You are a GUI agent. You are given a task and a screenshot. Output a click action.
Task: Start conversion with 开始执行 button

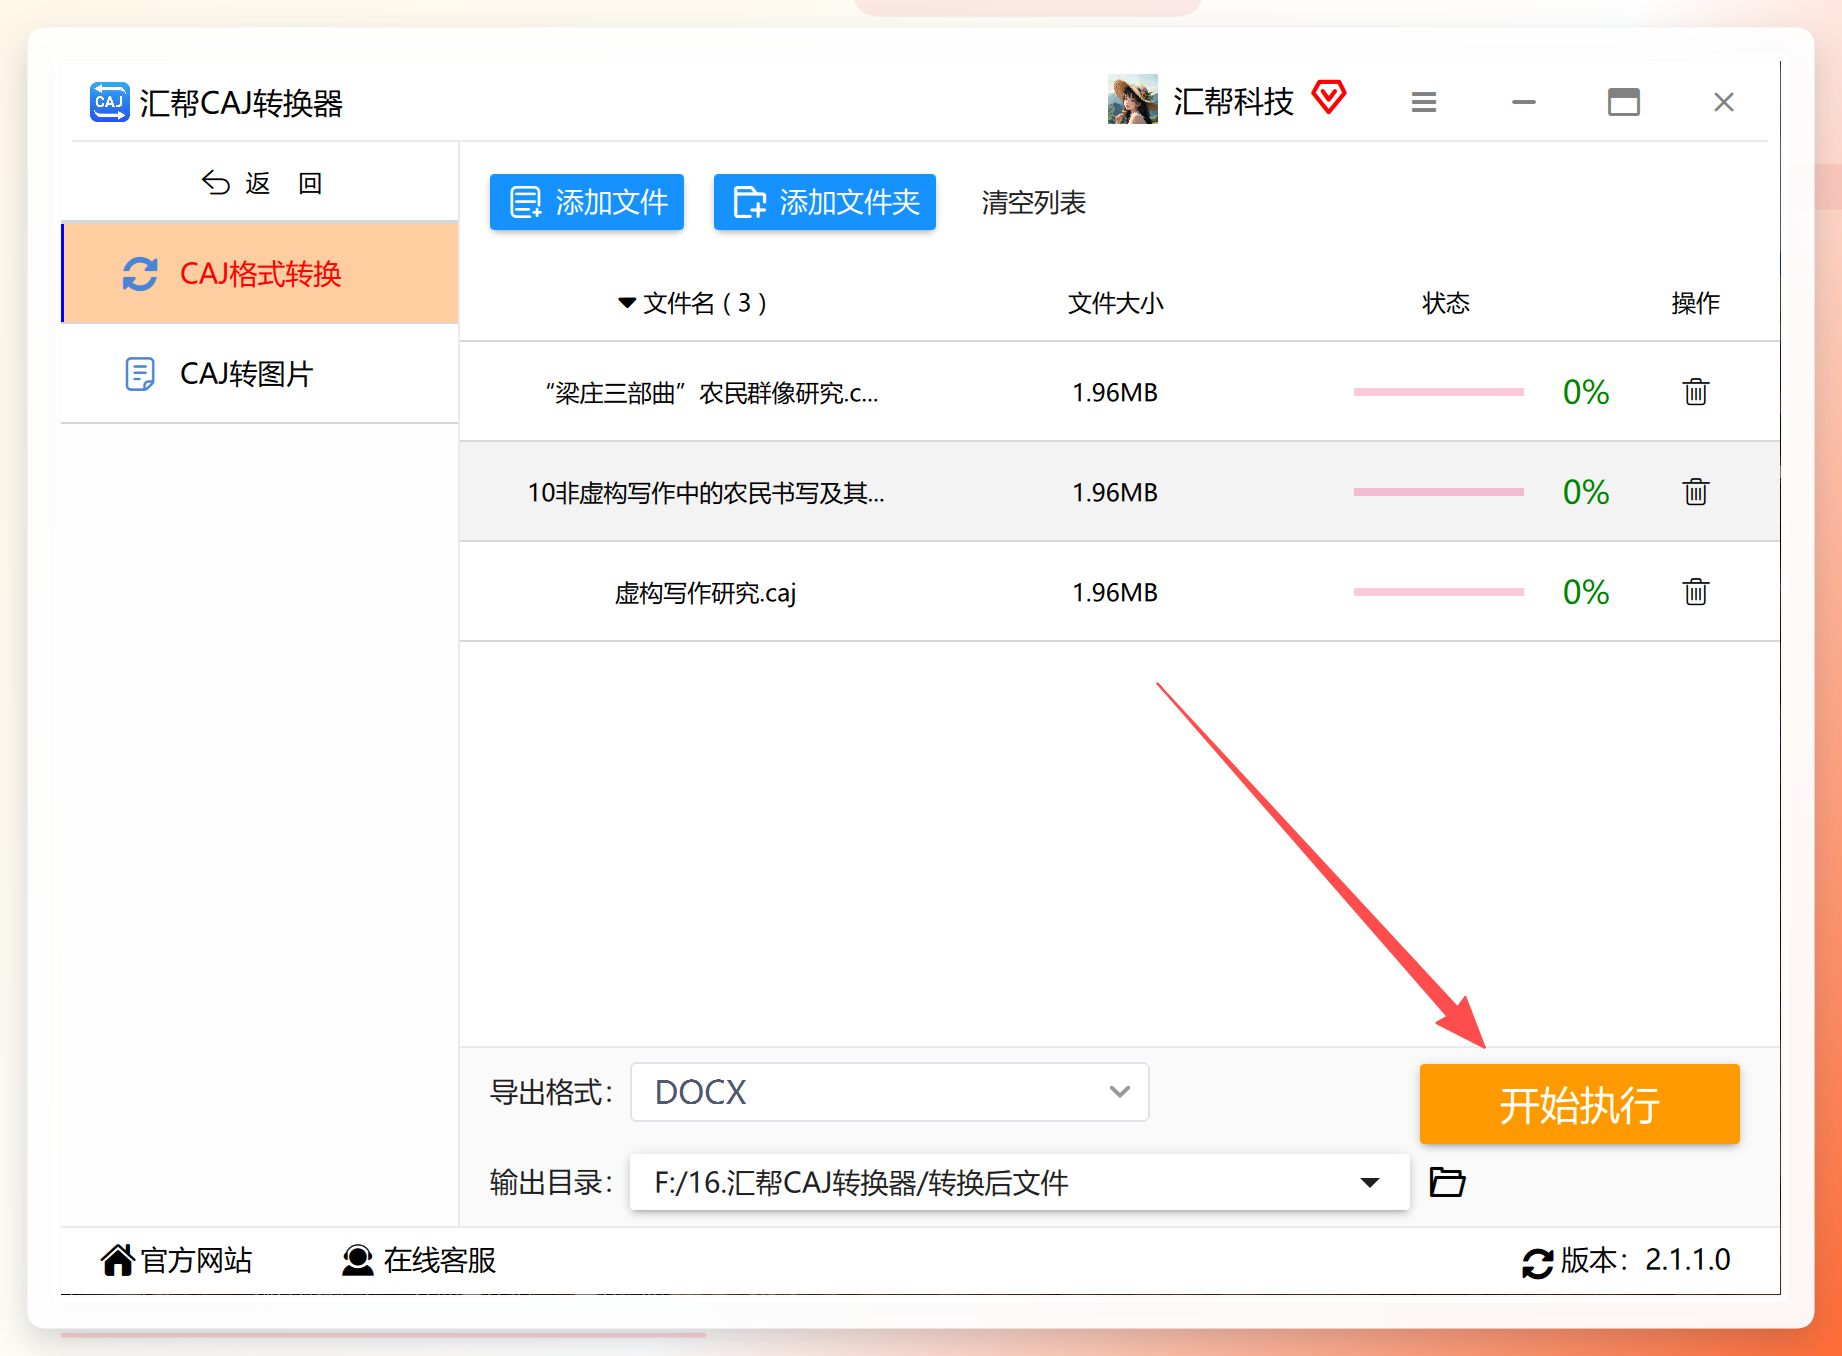[x=1580, y=1104]
